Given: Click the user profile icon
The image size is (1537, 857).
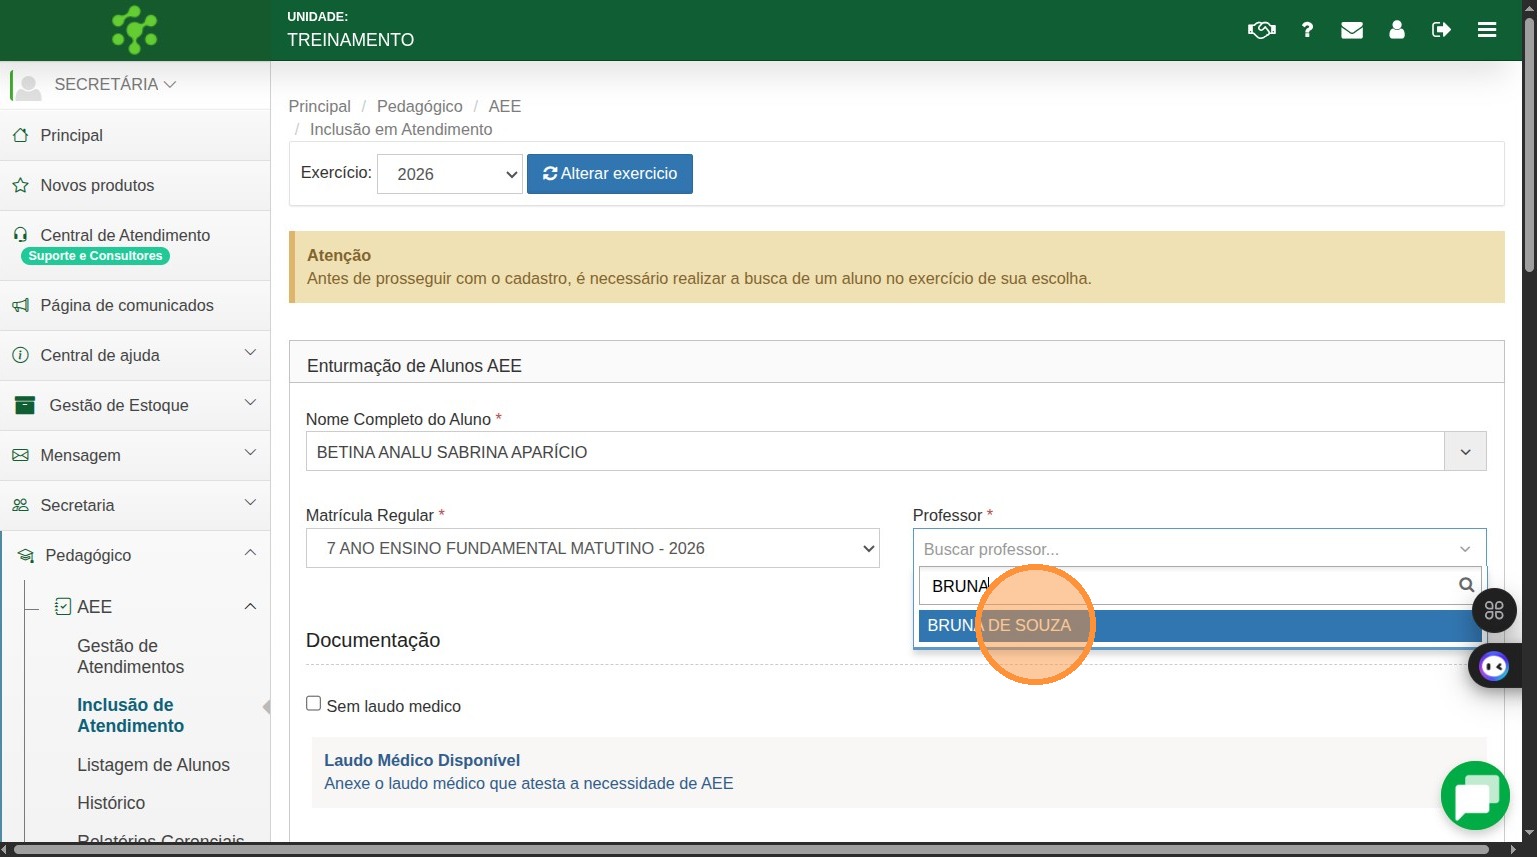Looking at the screenshot, I should [1397, 30].
